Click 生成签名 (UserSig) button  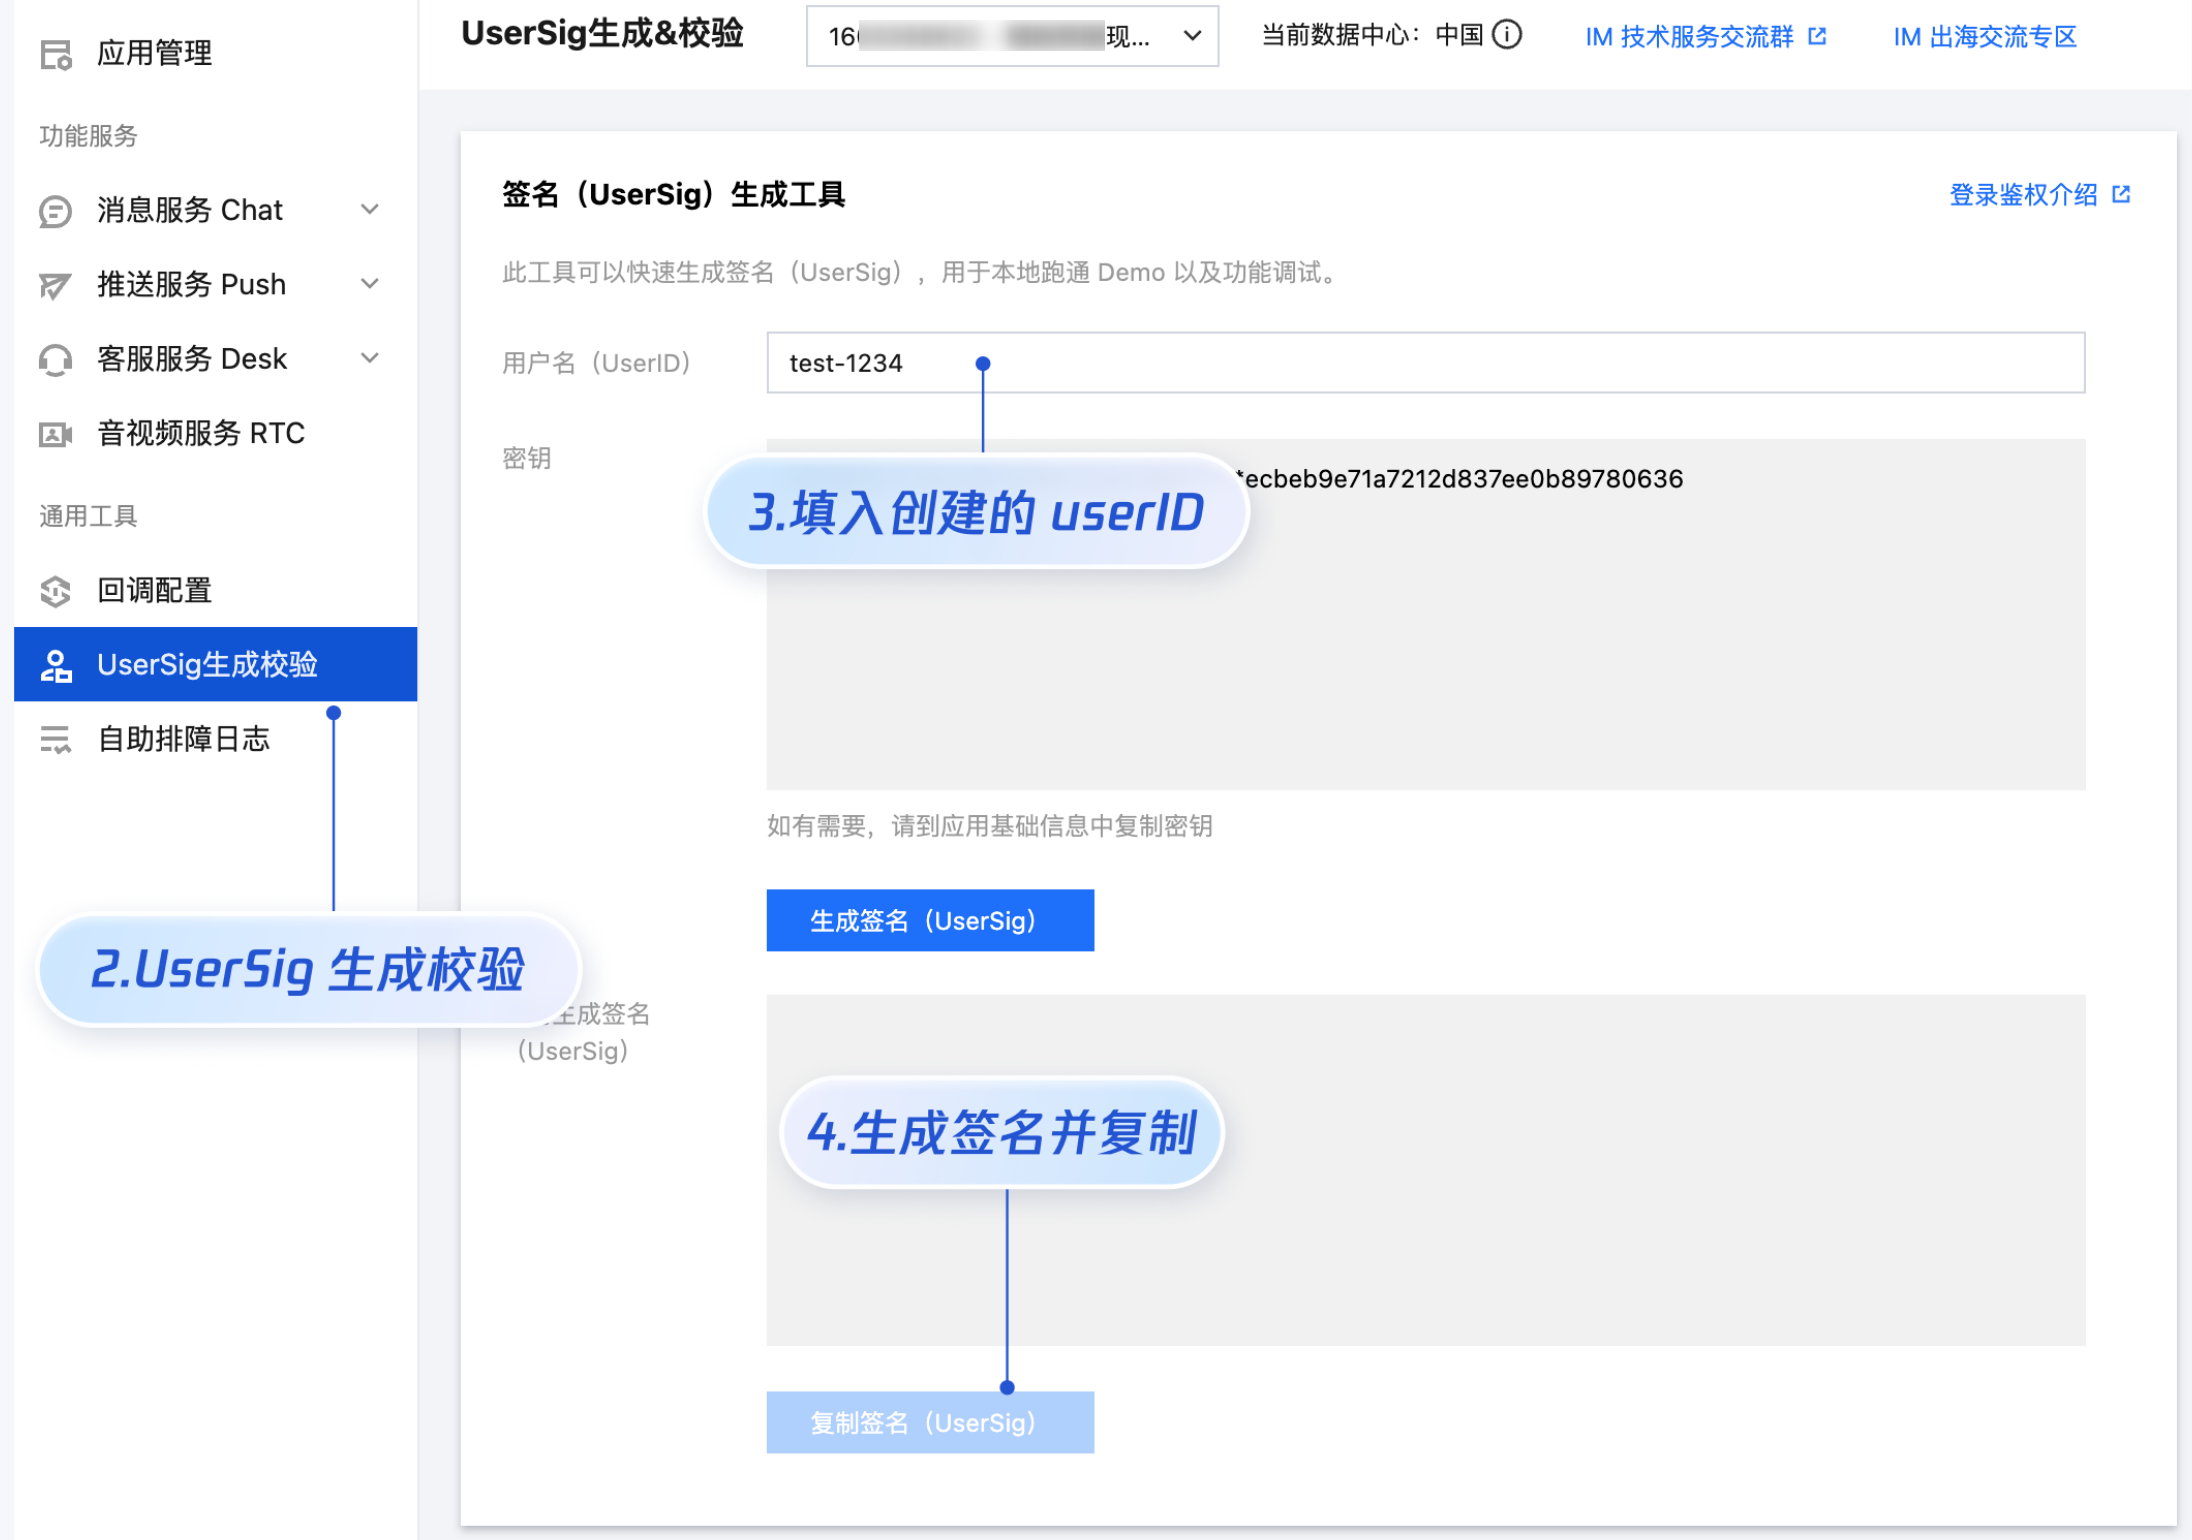[x=929, y=920]
